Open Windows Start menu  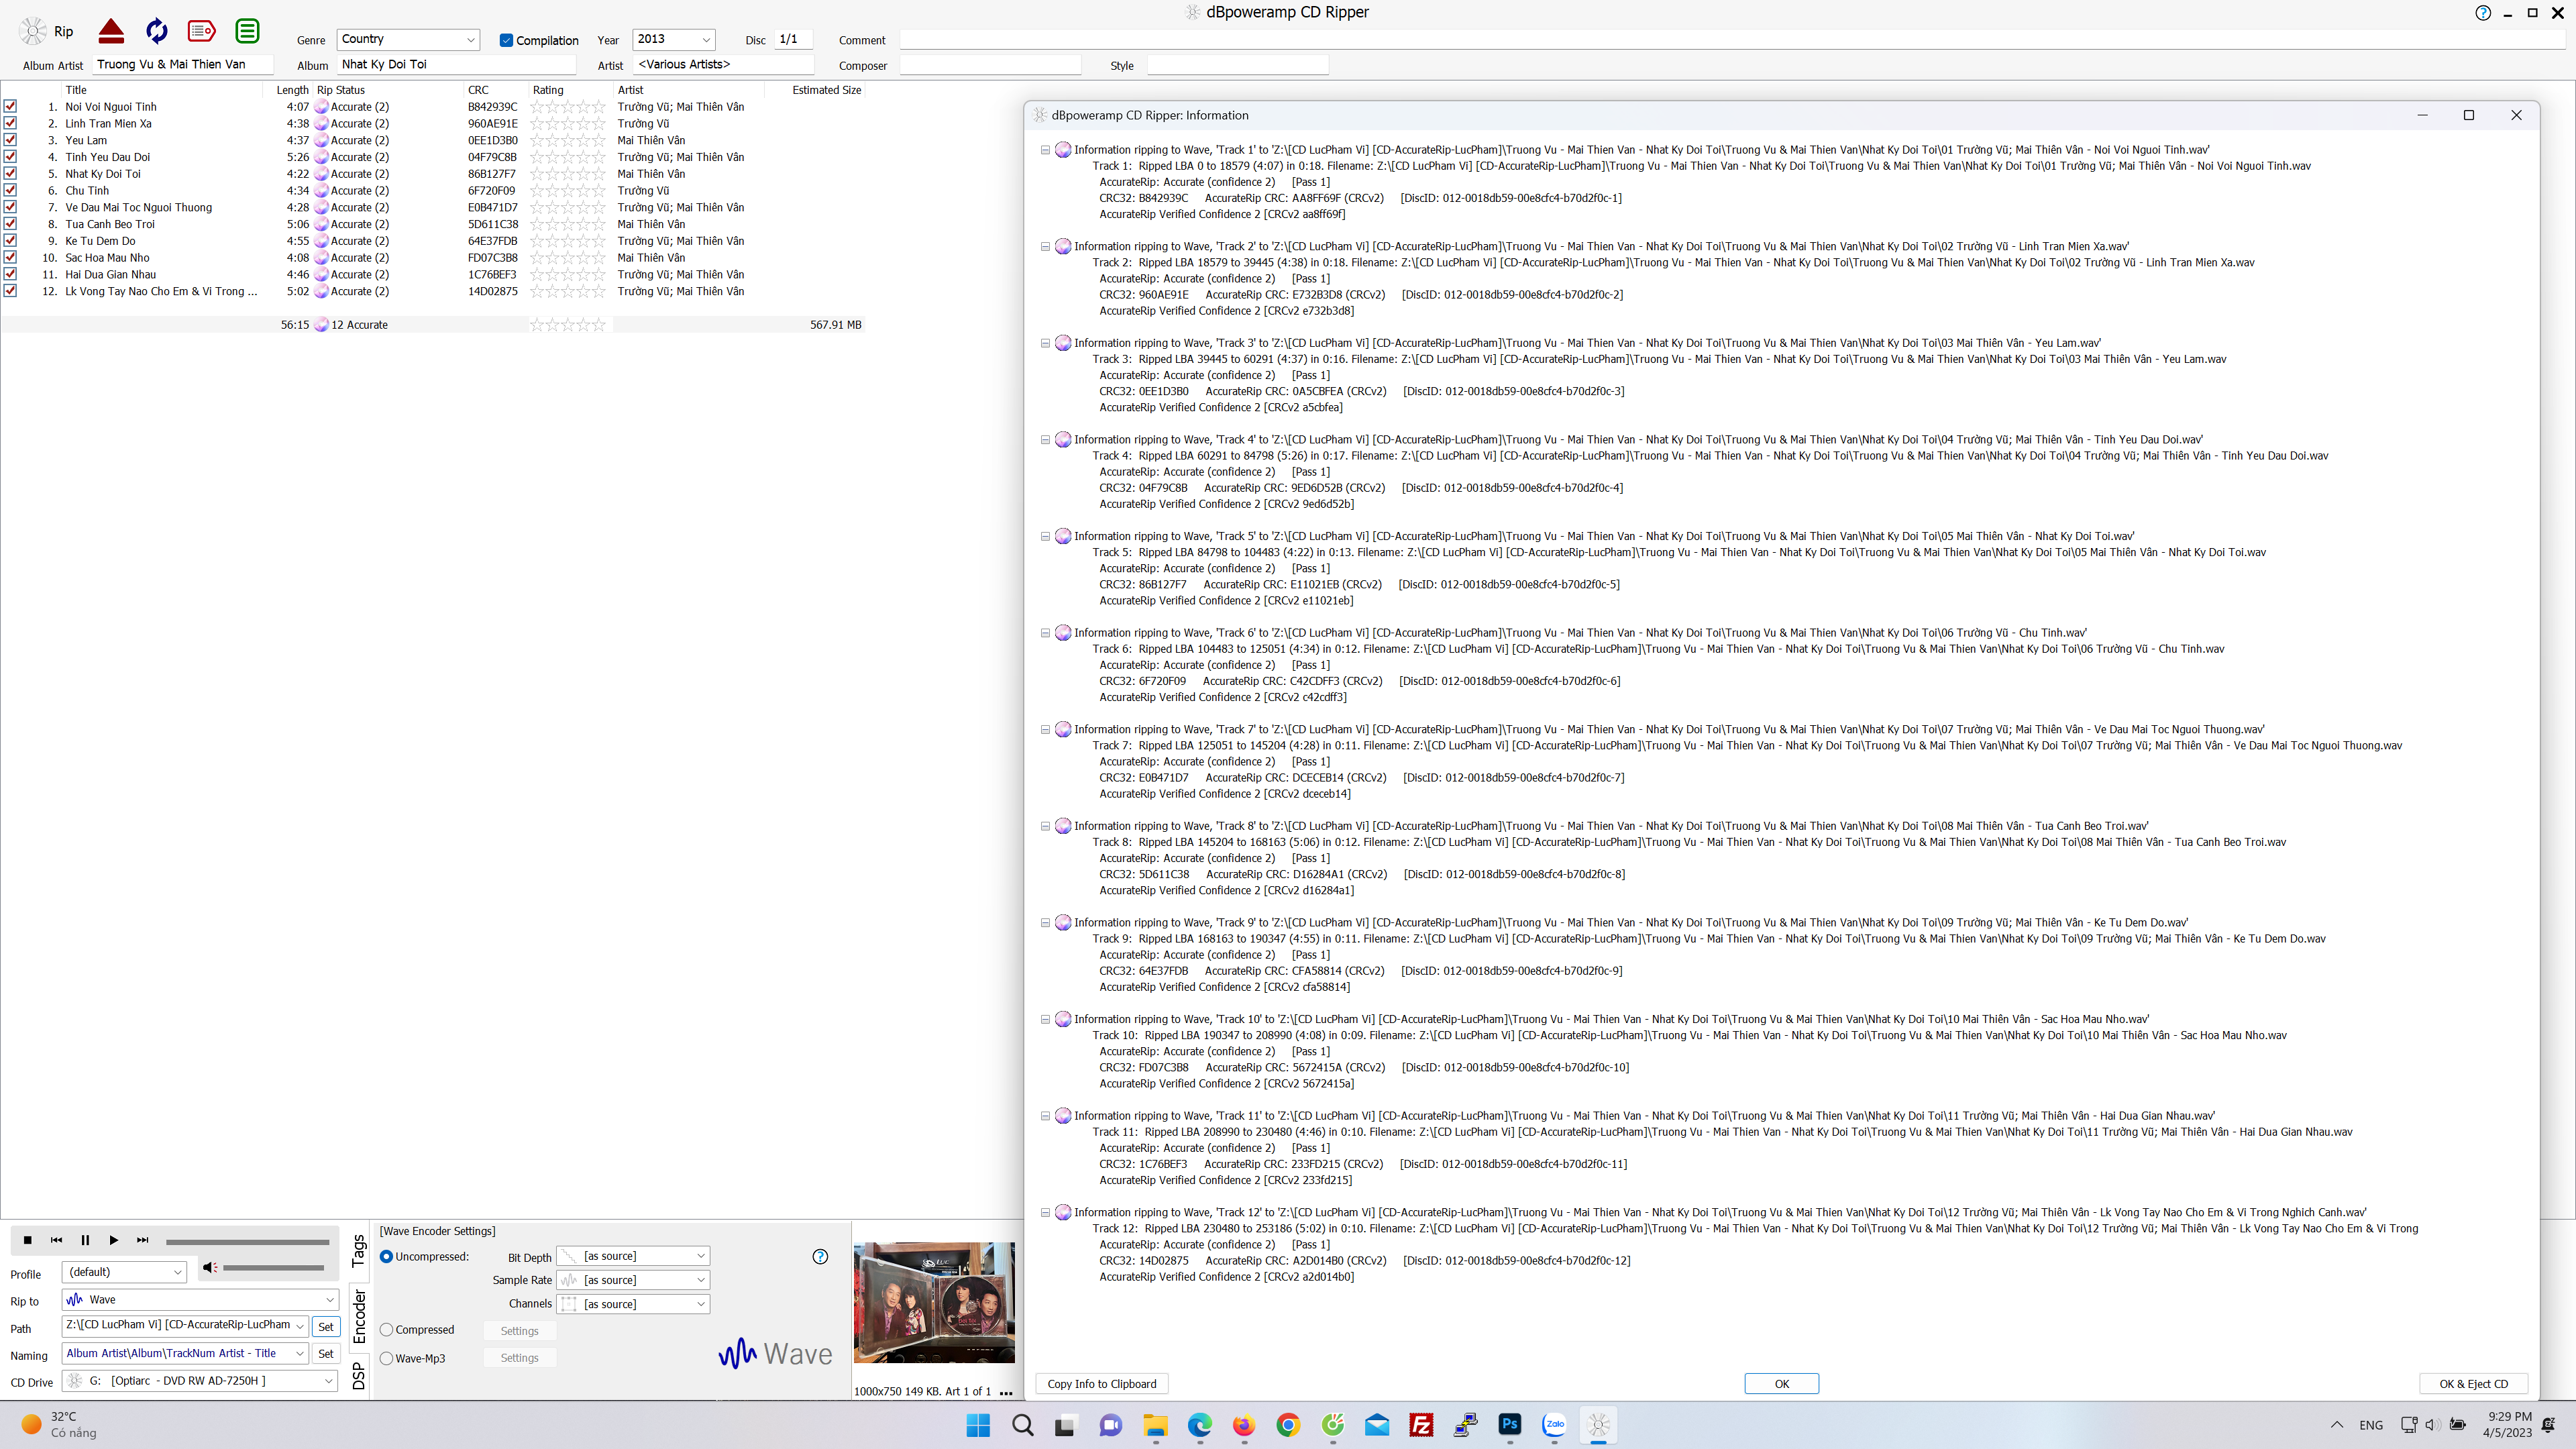click(978, 1425)
